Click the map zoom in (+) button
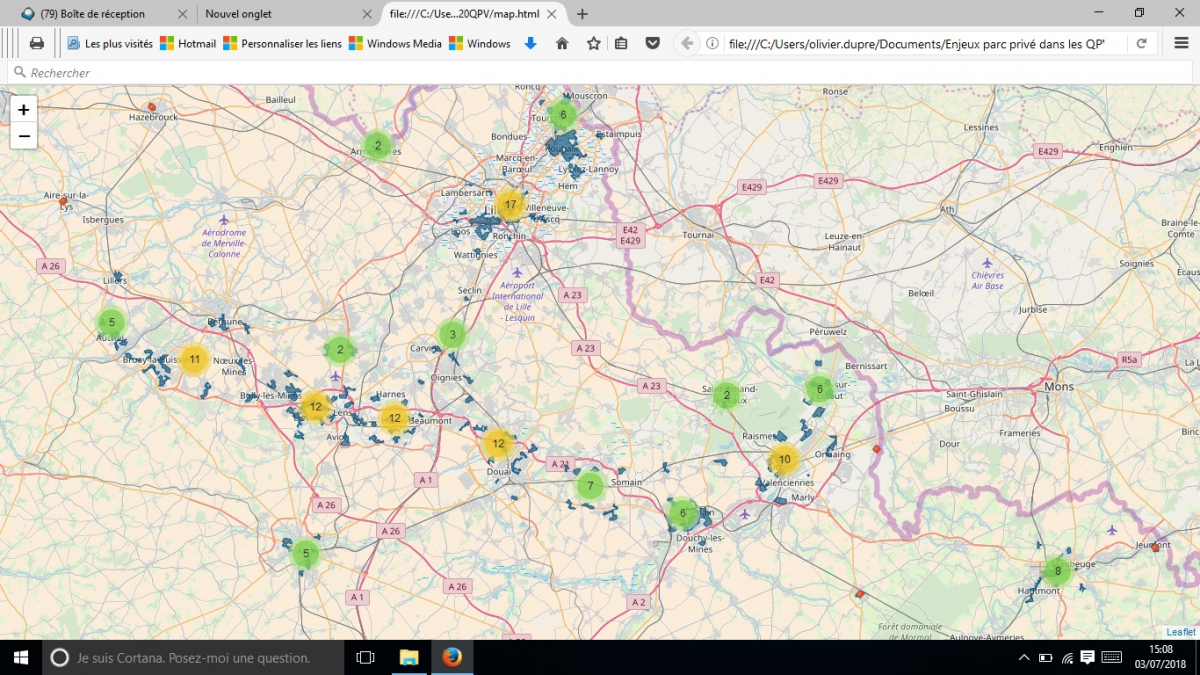This screenshot has height=675, width=1200. (x=24, y=110)
